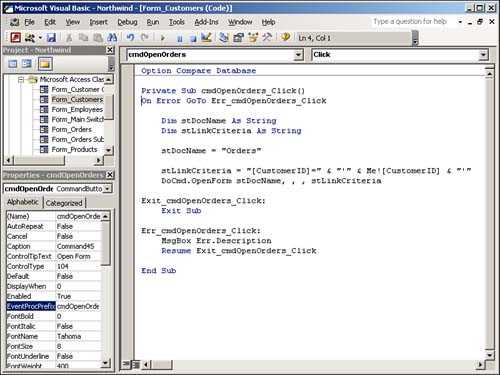
Task: Click the Break pause icon
Action: tap(179, 39)
